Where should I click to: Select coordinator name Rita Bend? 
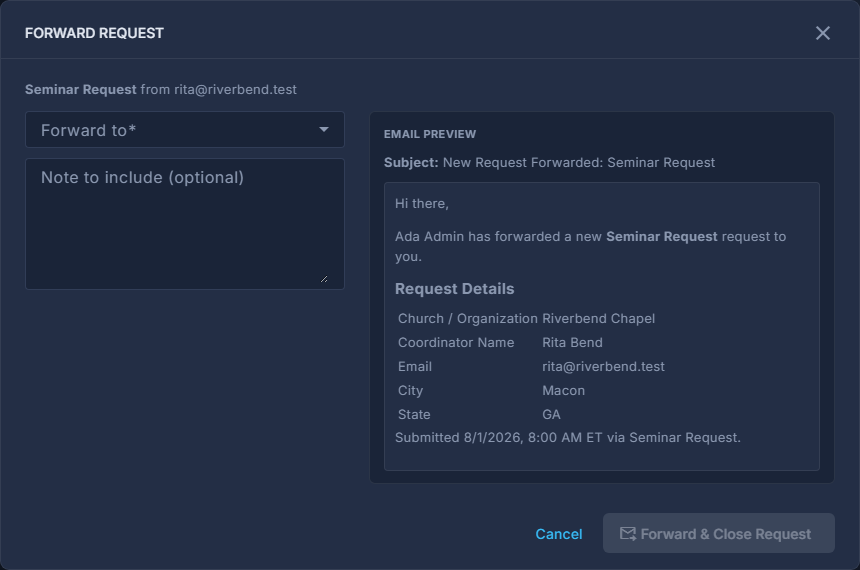pos(572,342)
